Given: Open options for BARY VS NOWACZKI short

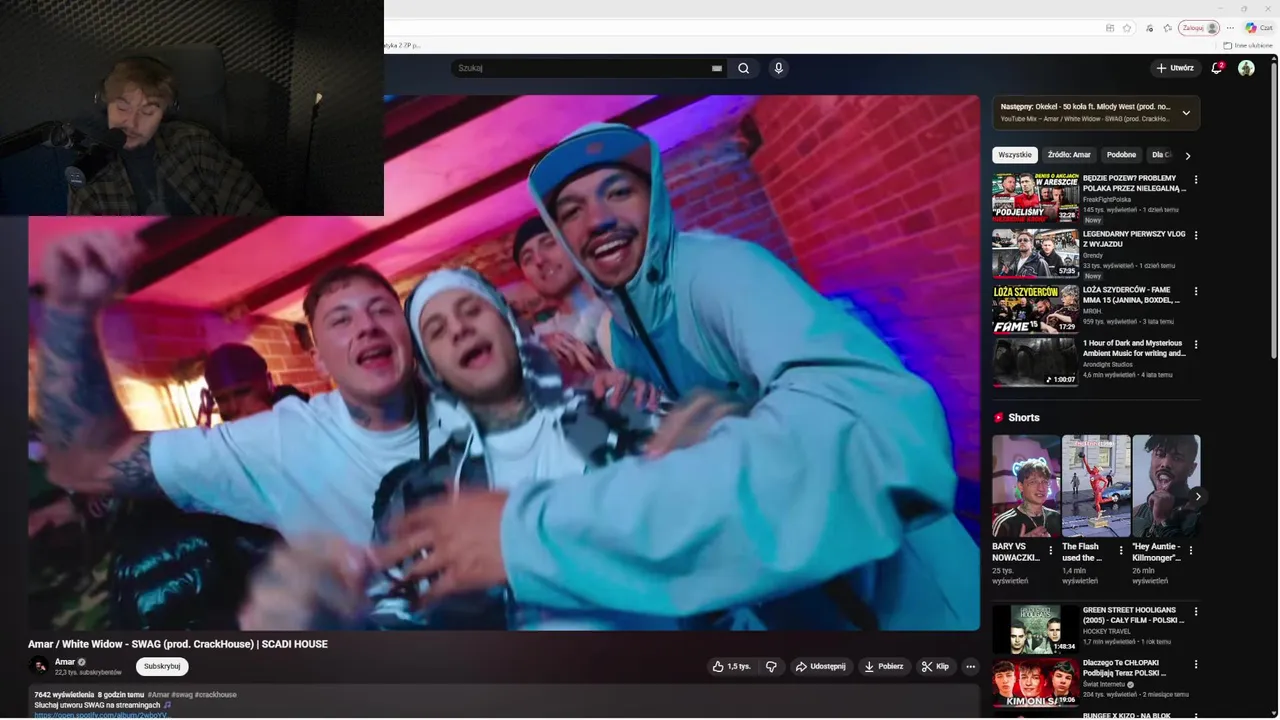Looking at the screenshot, I should pyautogui.click(x=1050, y=550).
